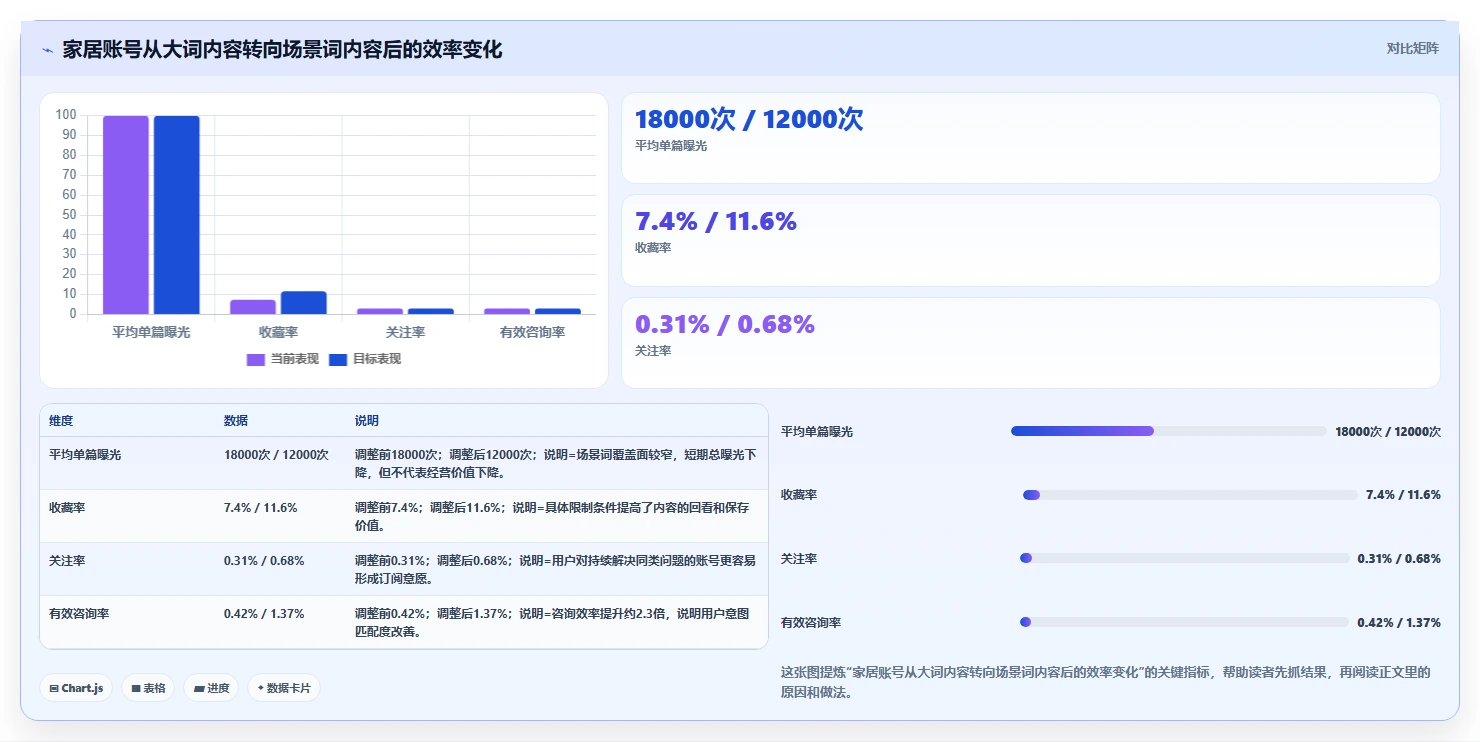The width and height of the screenshot is (1480, 742).
Task: Click the 表格 chip below the table
Action: click(x=148, y=688)
